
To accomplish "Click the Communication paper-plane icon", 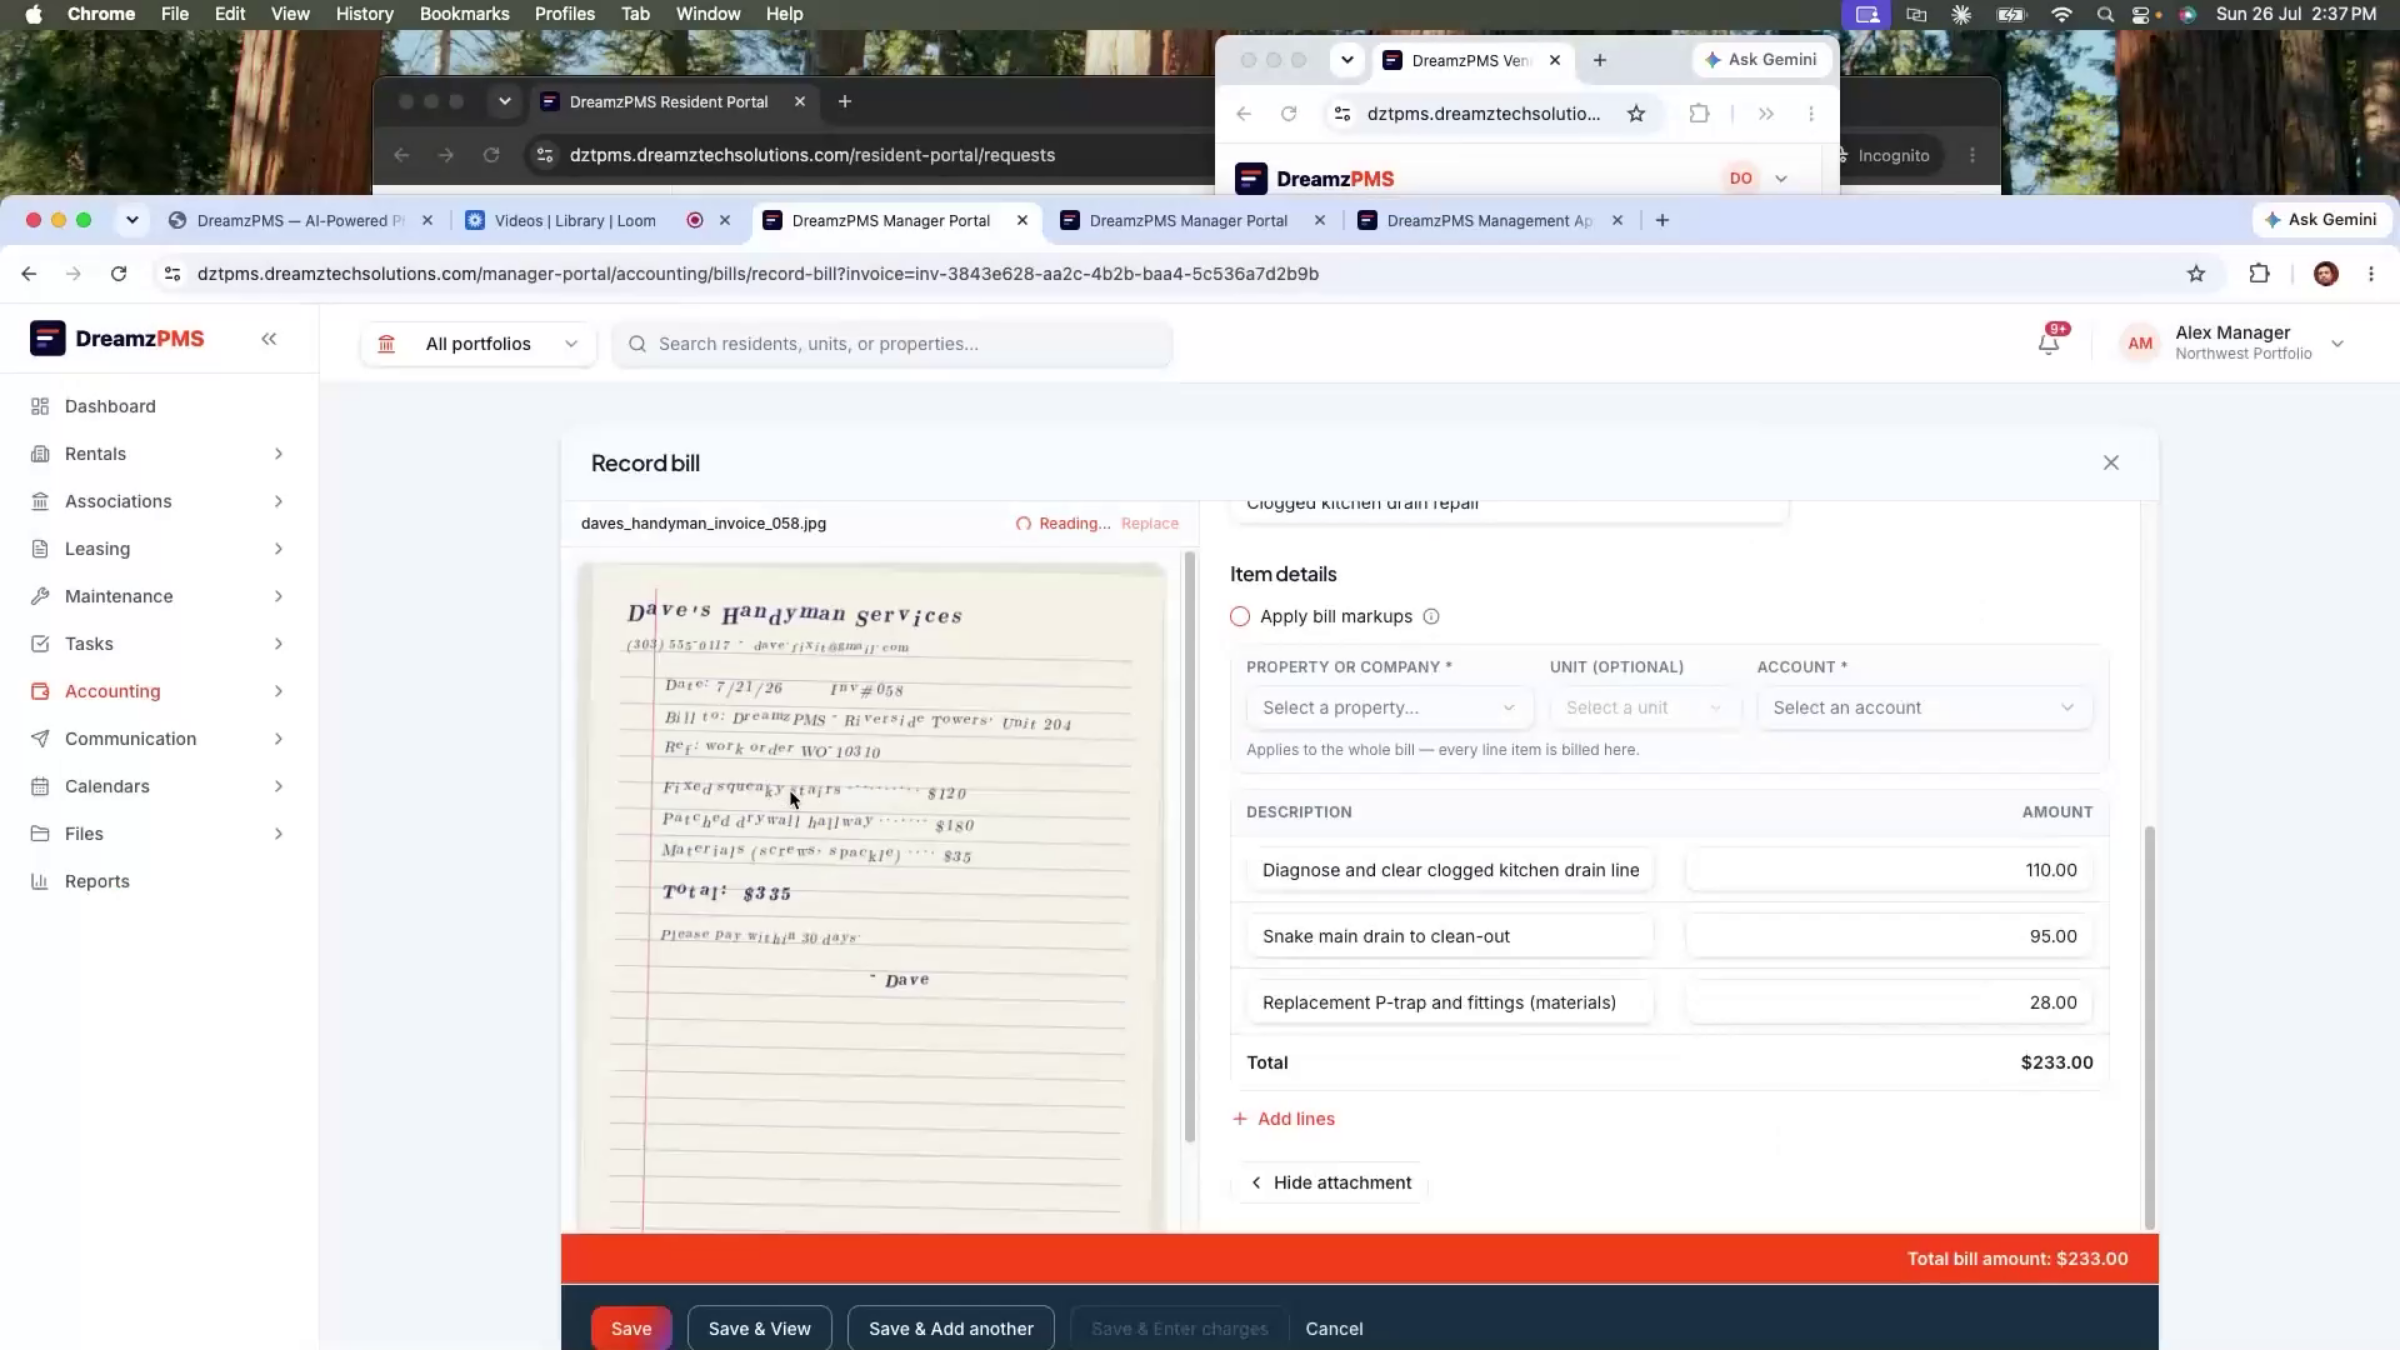I will pos(40,739).
